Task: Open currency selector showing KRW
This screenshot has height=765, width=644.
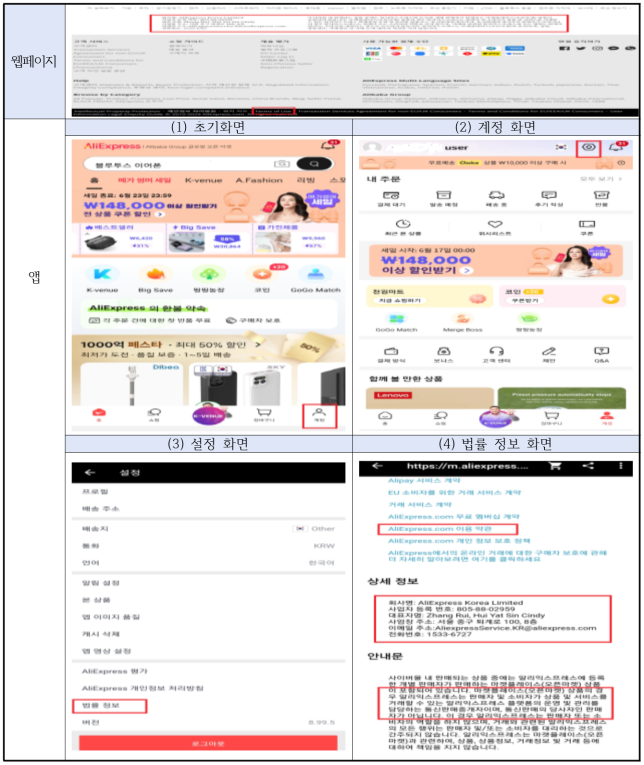Action: point(208,546)
